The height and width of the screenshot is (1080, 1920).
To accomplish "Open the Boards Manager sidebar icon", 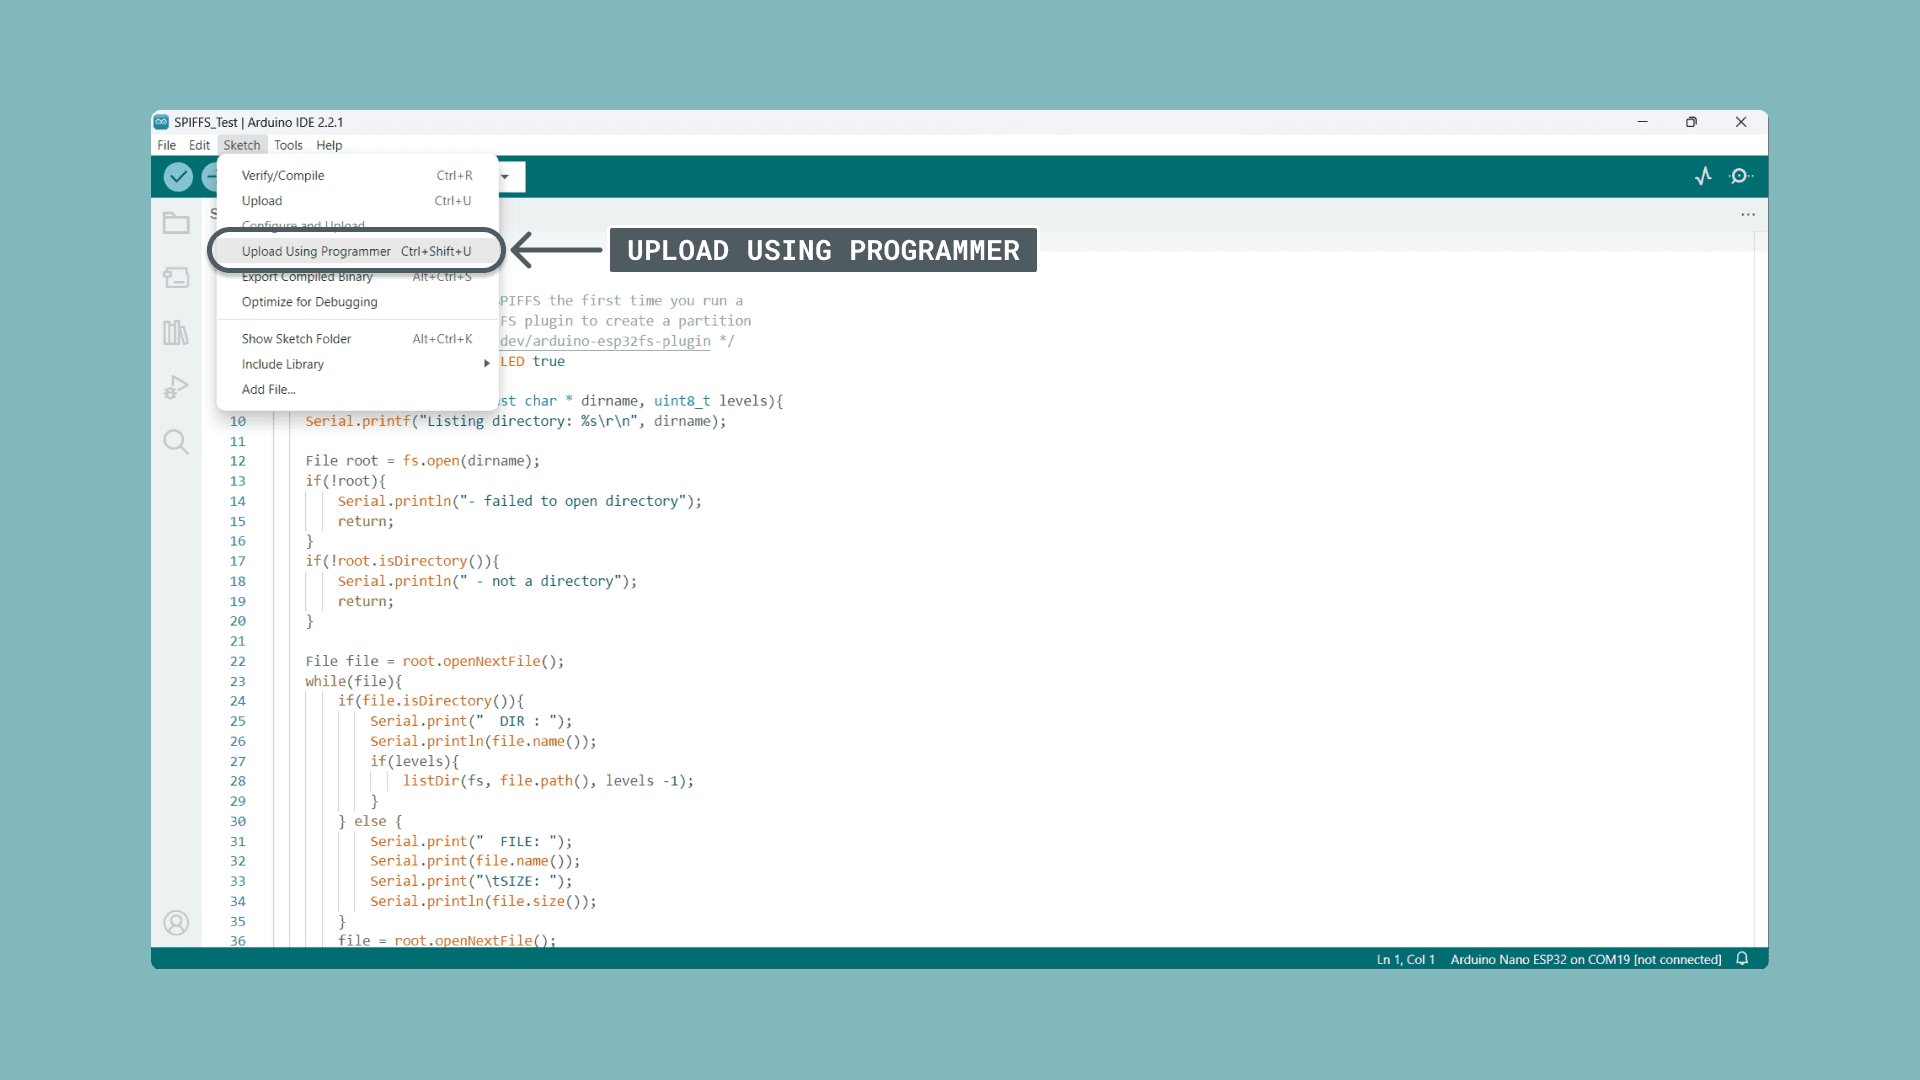I will [176, 278].
